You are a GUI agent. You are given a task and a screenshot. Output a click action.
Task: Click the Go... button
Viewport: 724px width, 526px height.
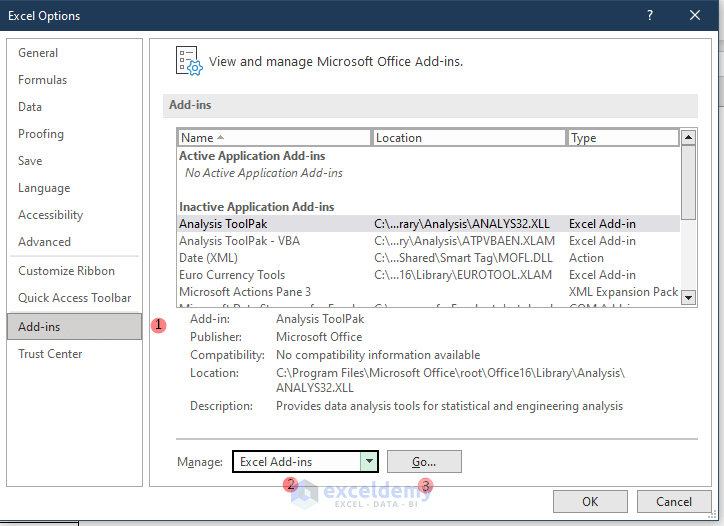424,462
